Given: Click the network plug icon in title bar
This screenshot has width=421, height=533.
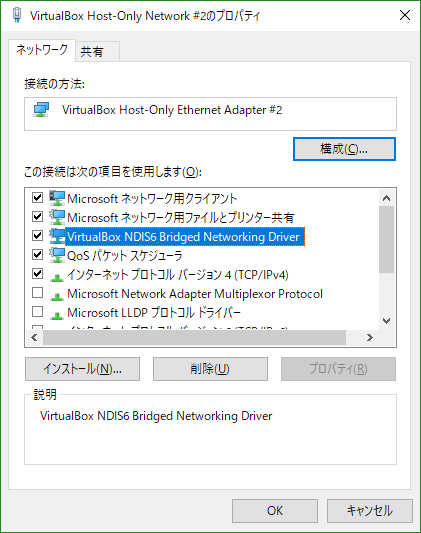Looking at the screenshot, I should (x=17, y=15).
